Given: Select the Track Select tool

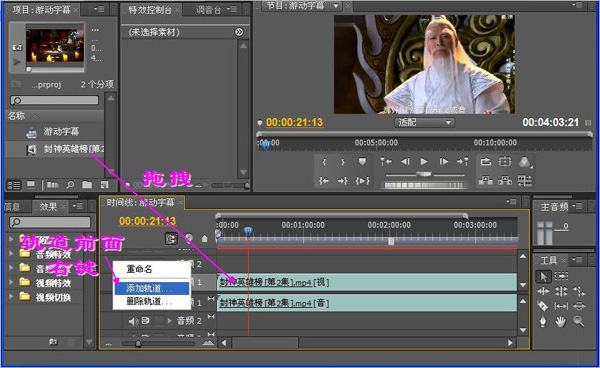Looking at the screenshot, I should 561,276.
